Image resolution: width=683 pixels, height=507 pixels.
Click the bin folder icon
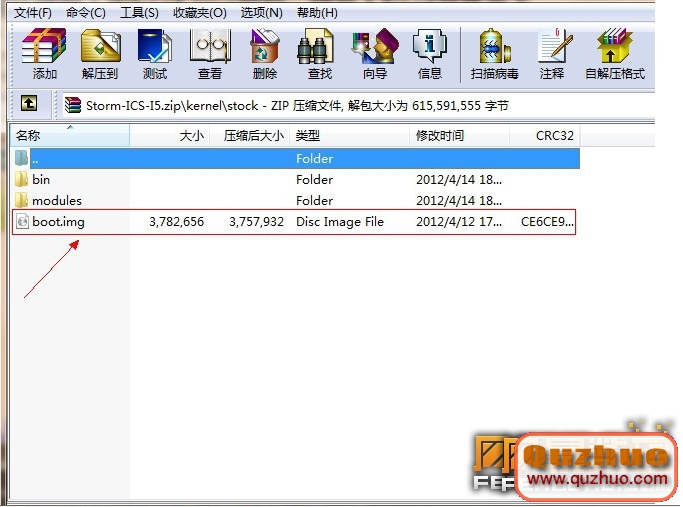coord(21,179)
